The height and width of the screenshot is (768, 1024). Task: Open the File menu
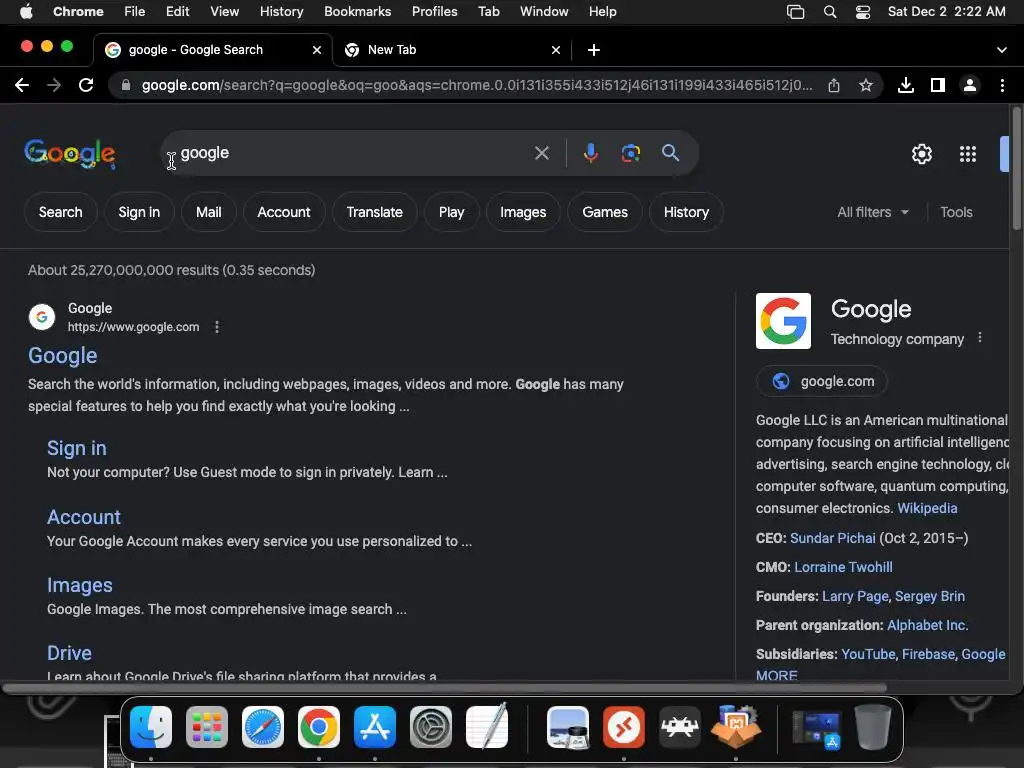(x=135, y=12)
